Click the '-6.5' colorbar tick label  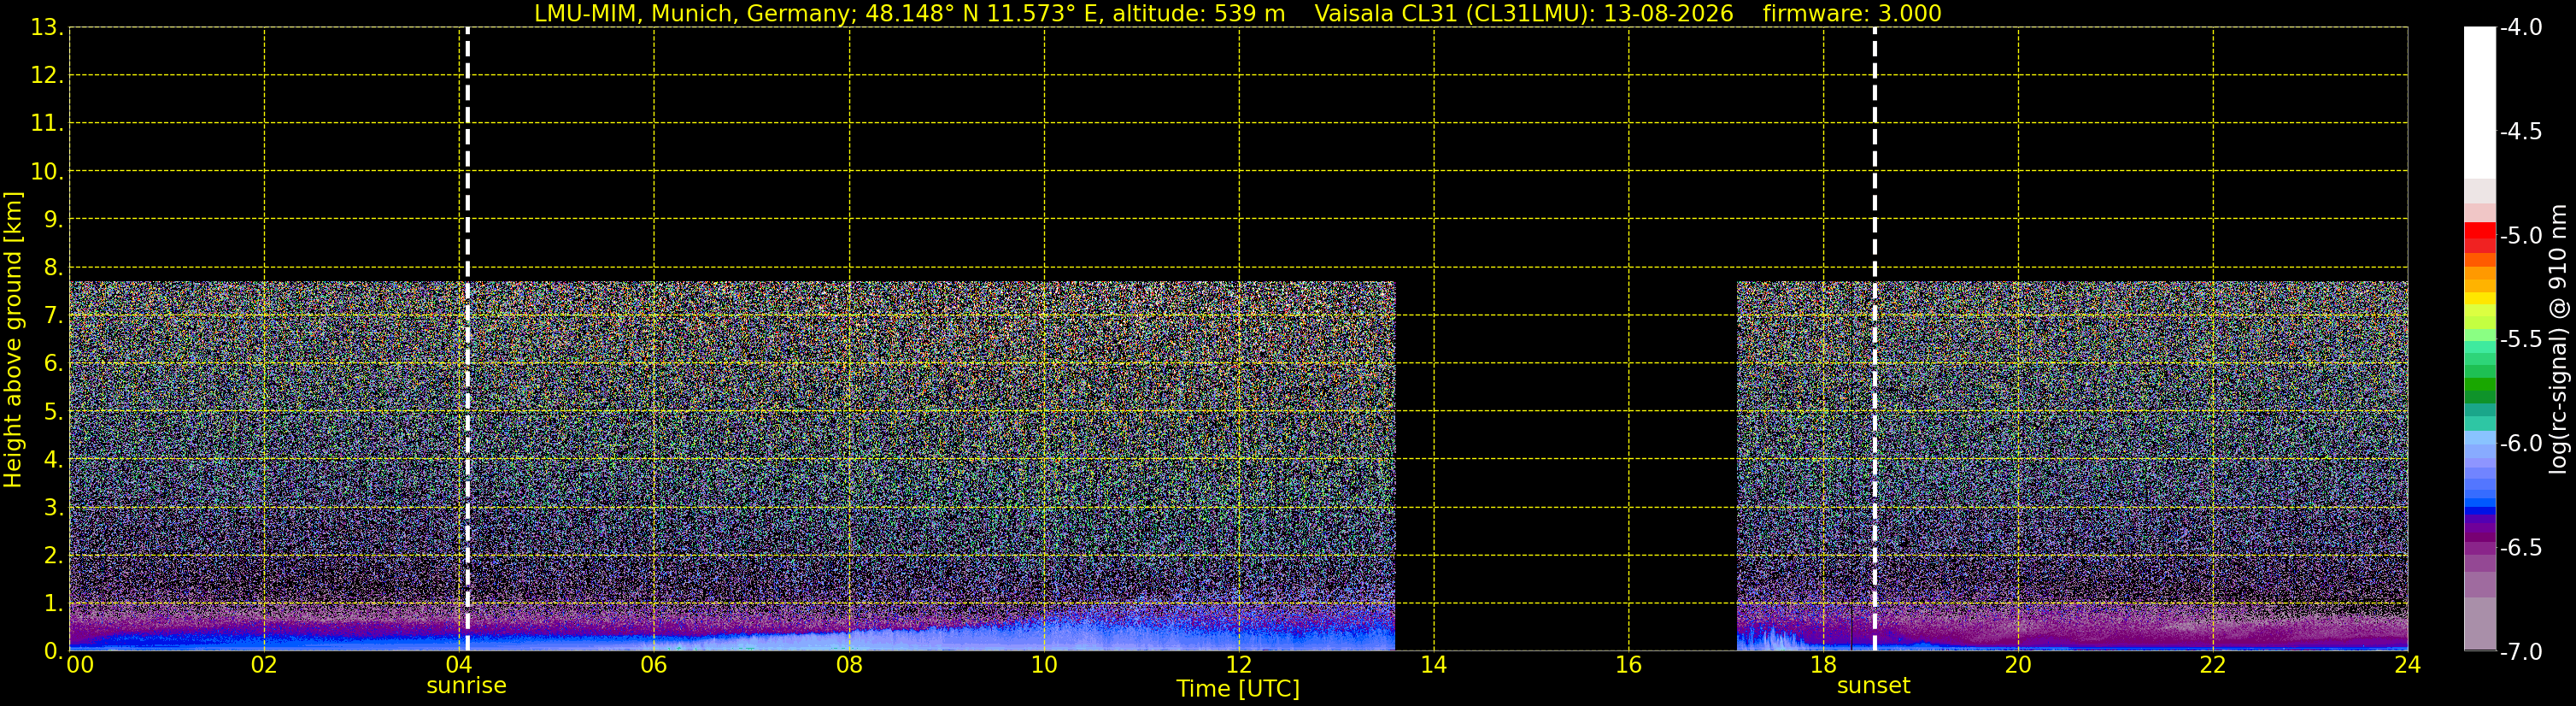[x=2520, y=548]
